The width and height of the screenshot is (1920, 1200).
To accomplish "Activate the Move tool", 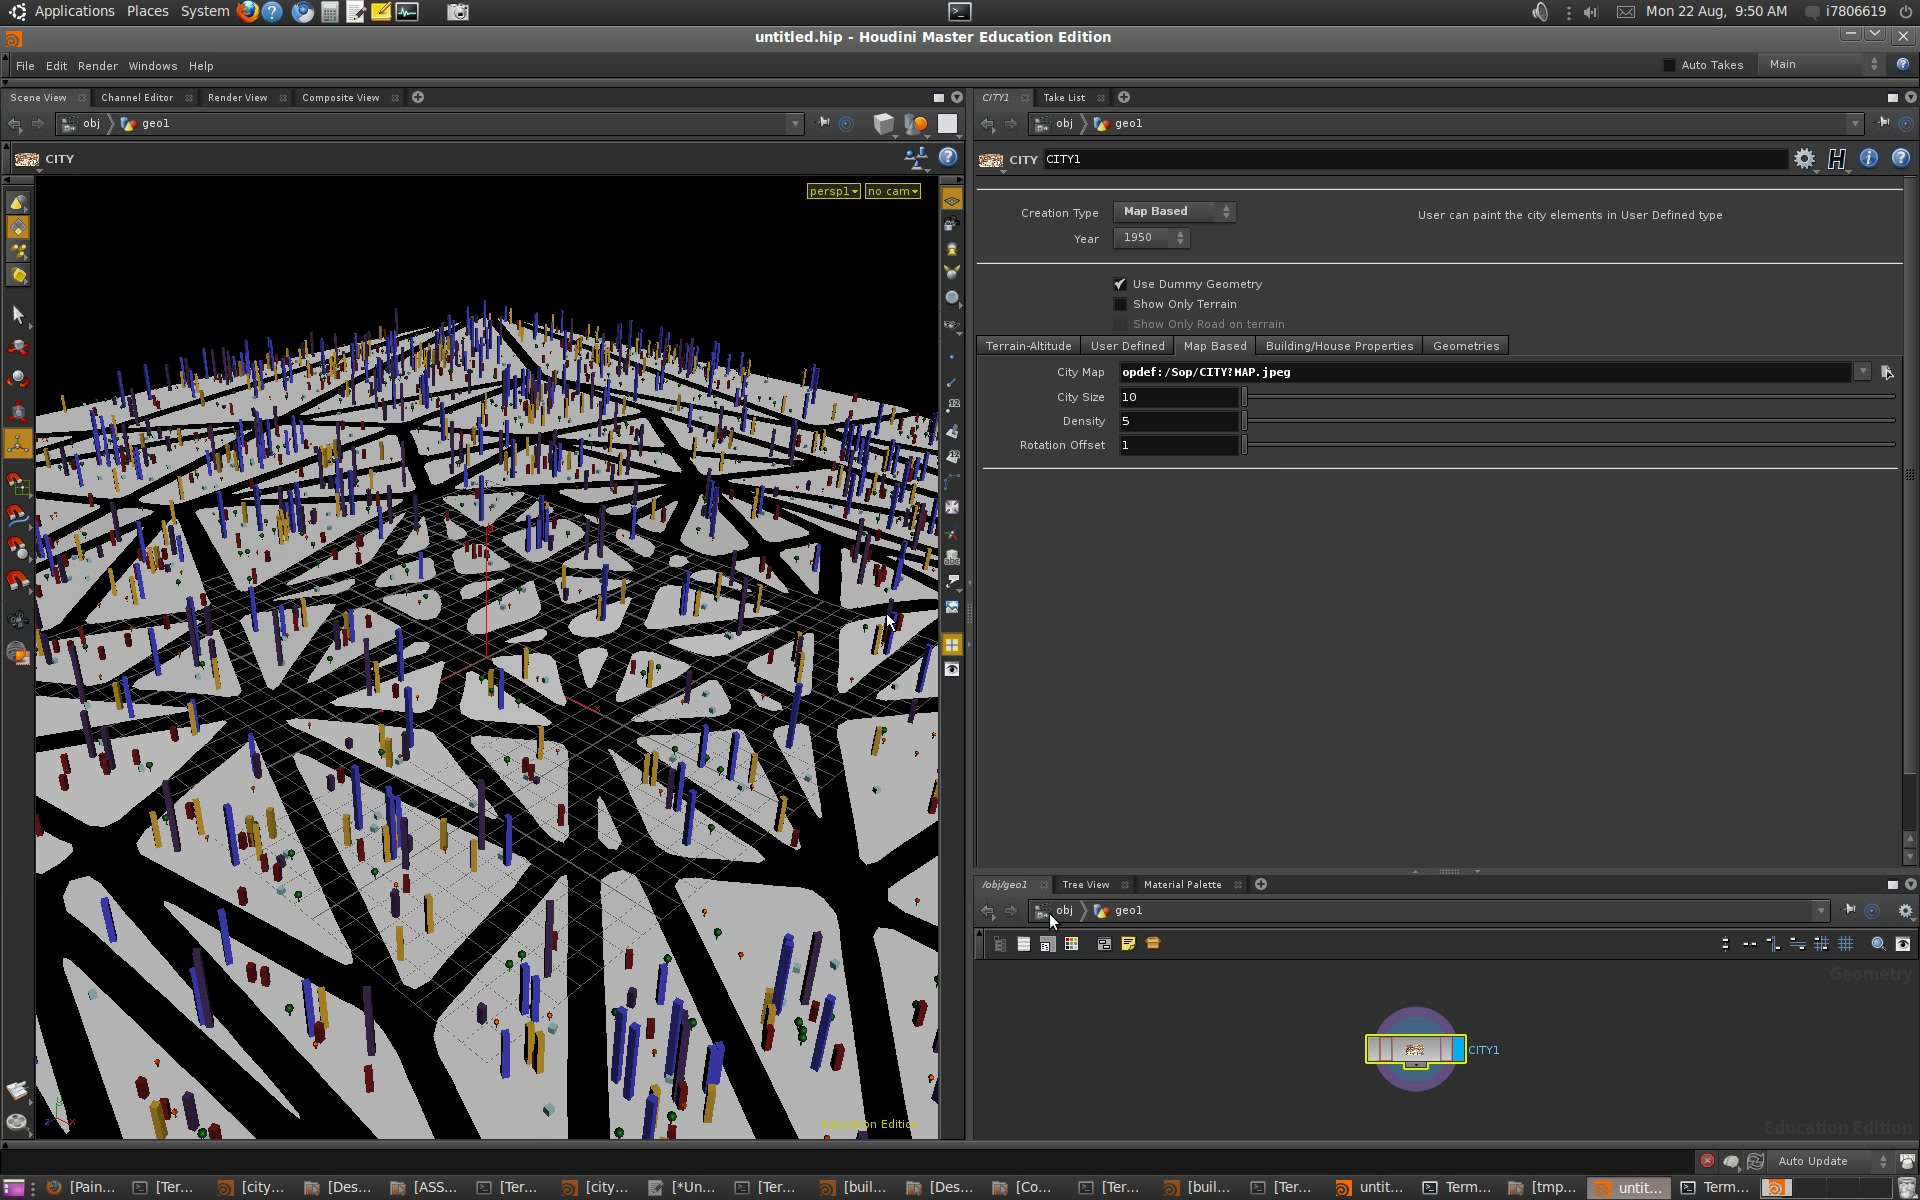I will click(18, 347).
